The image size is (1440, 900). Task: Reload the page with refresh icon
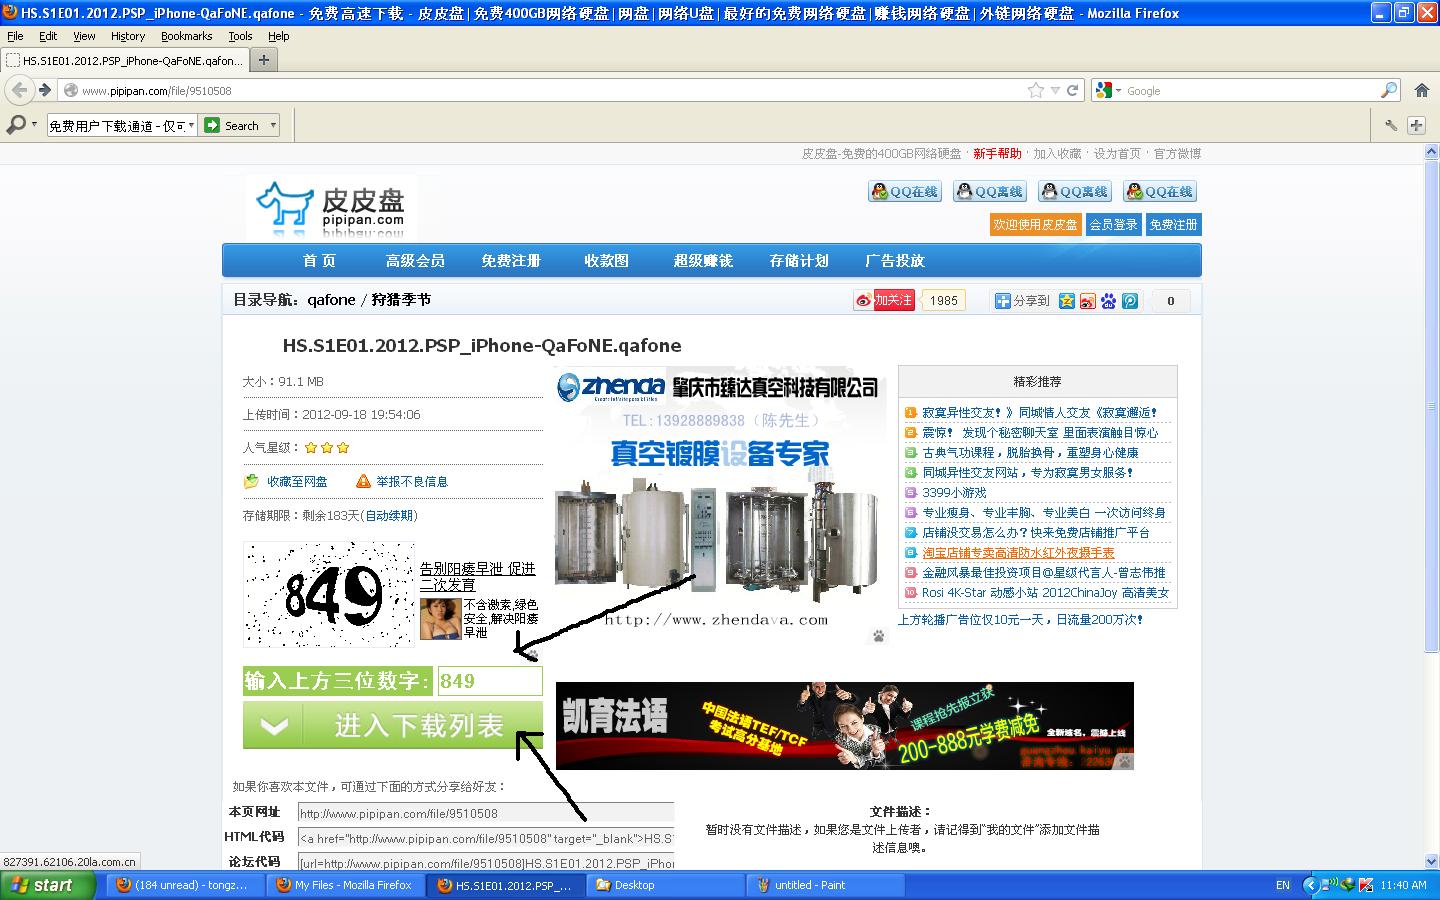[x=1073, y=90]
